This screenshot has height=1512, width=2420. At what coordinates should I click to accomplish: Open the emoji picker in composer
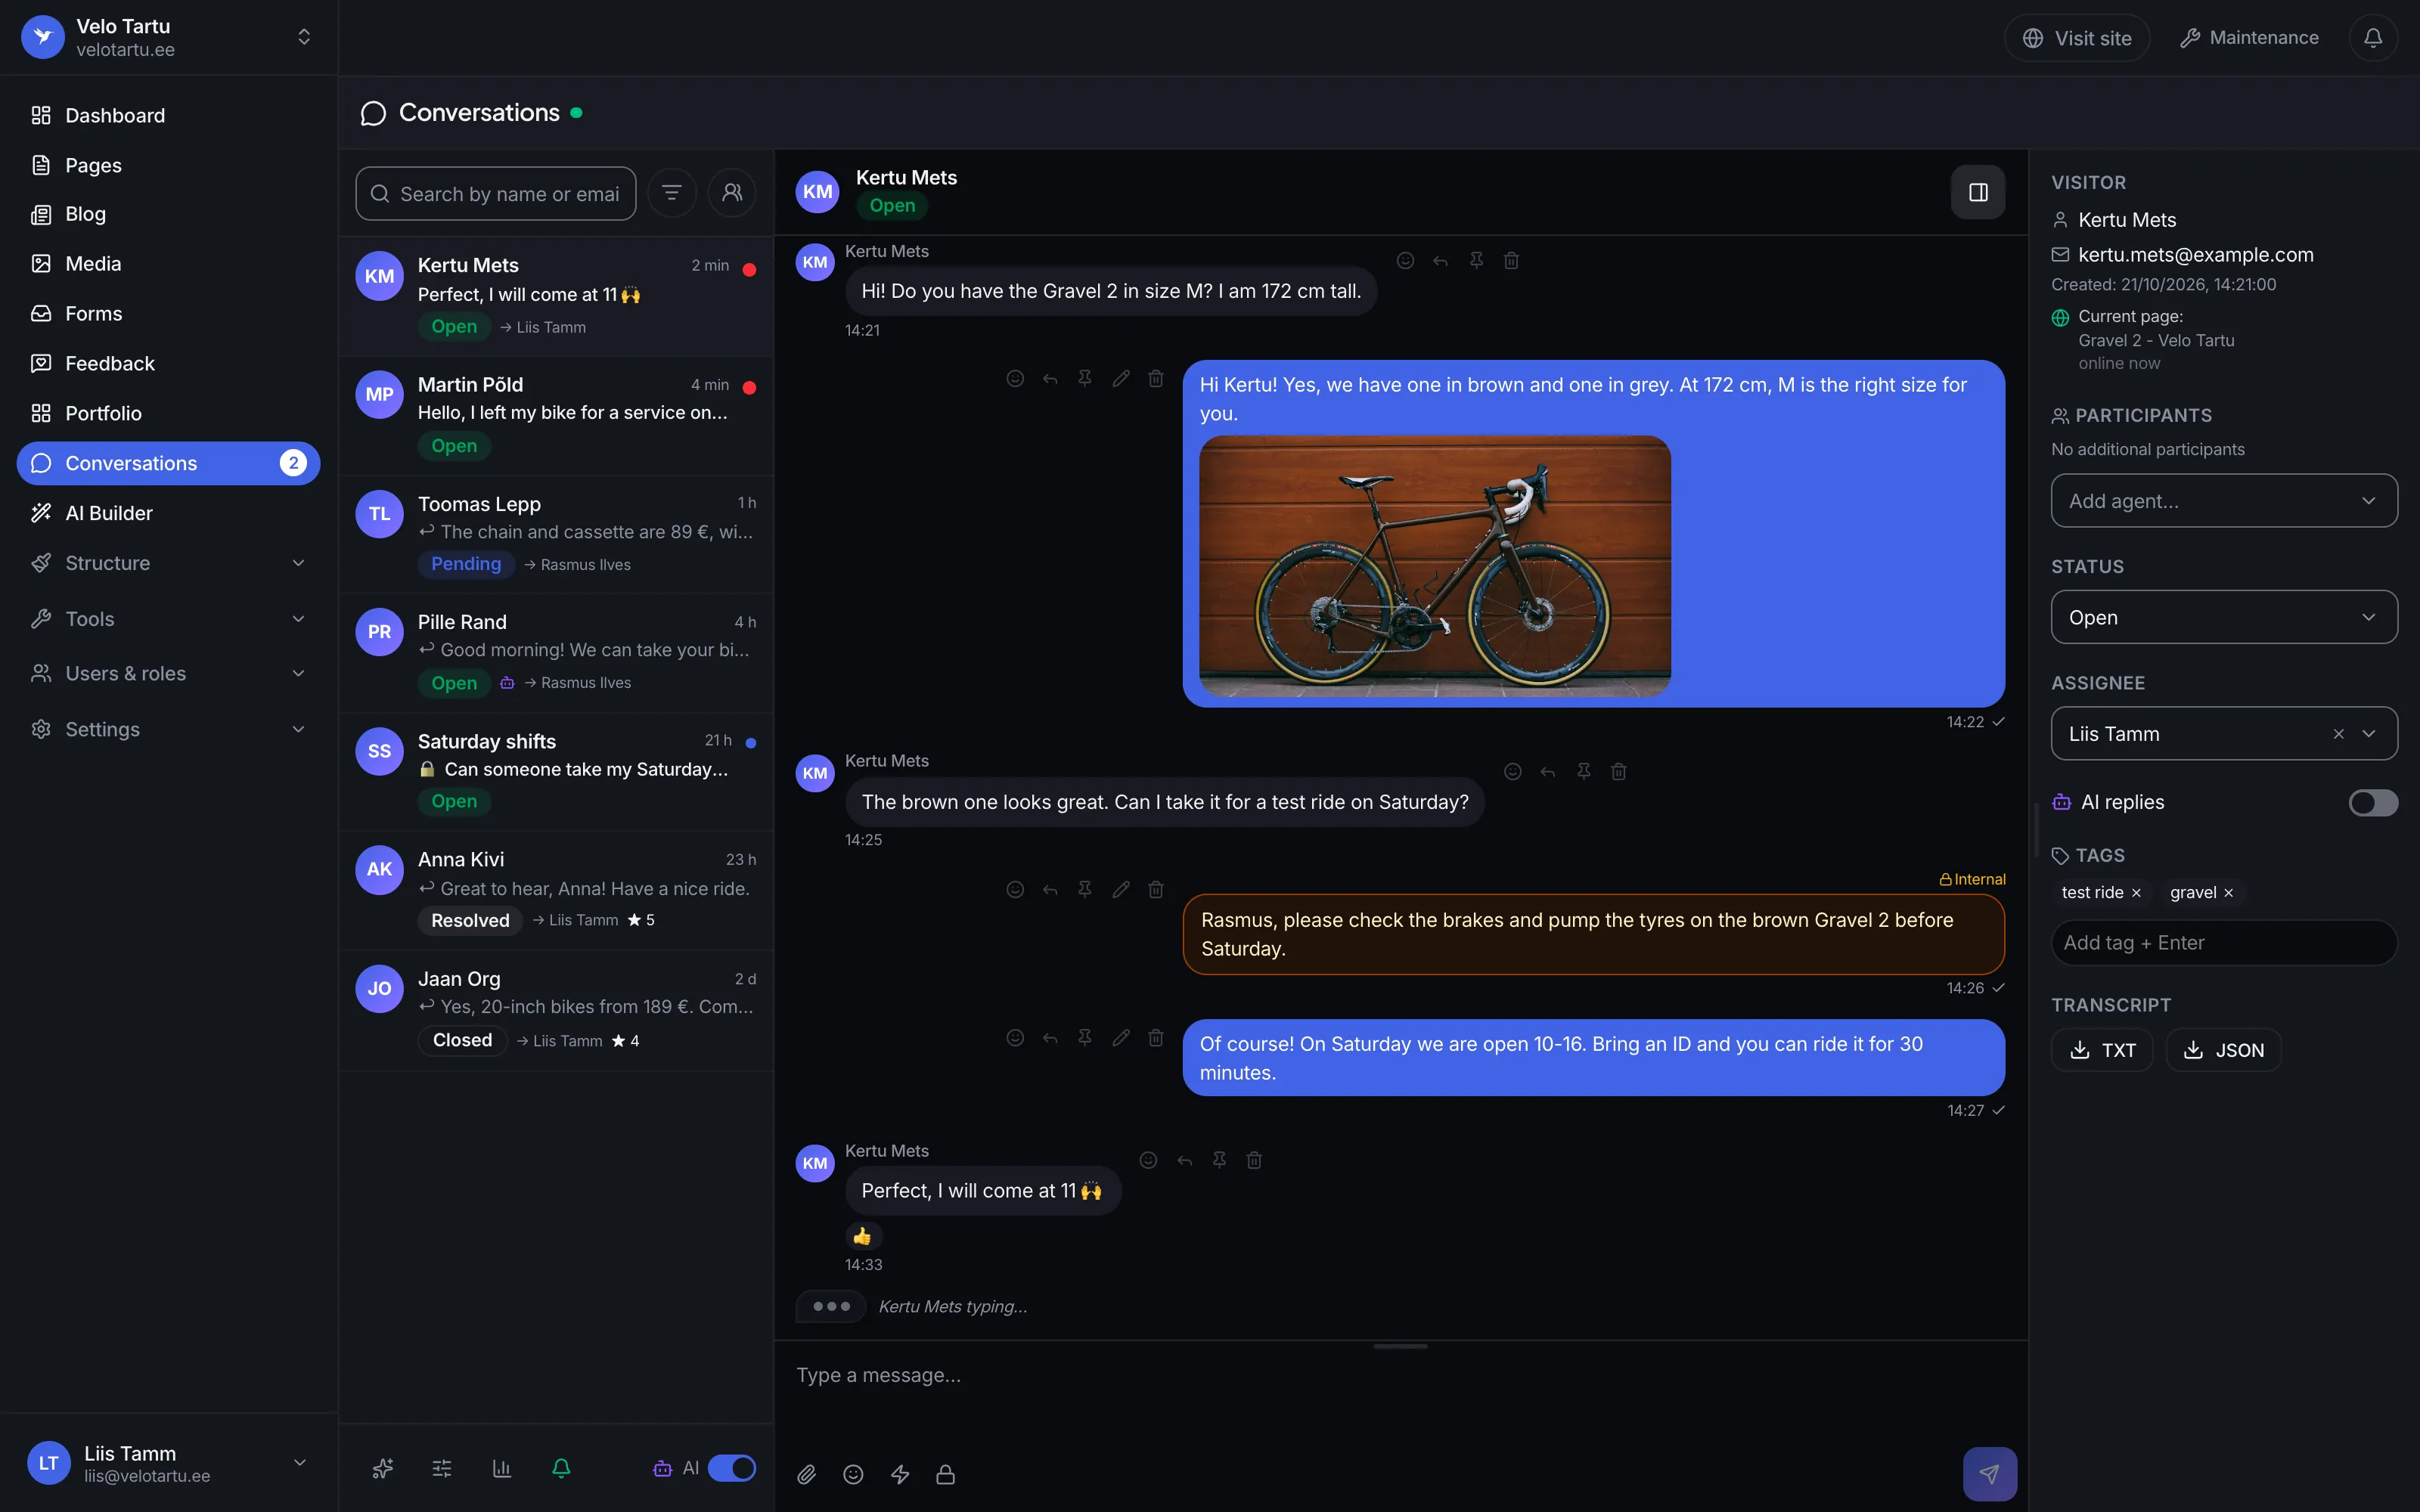[x=853, y=1474]
